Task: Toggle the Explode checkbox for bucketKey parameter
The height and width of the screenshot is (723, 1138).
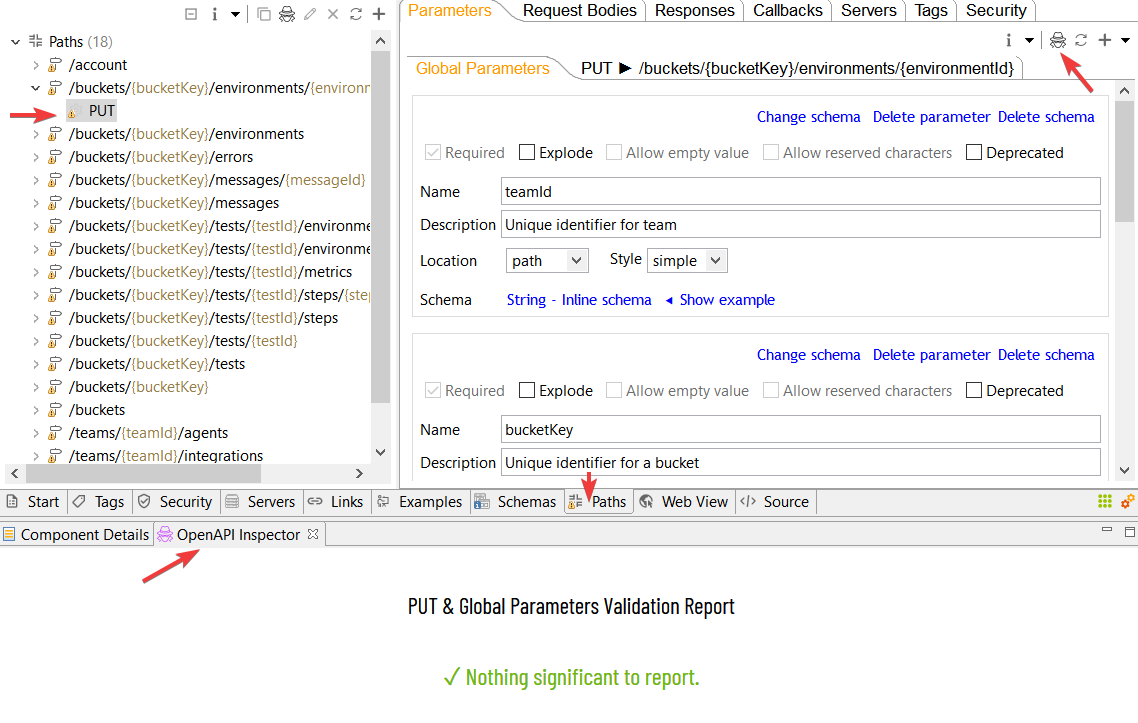Action: tap(527, 391)
